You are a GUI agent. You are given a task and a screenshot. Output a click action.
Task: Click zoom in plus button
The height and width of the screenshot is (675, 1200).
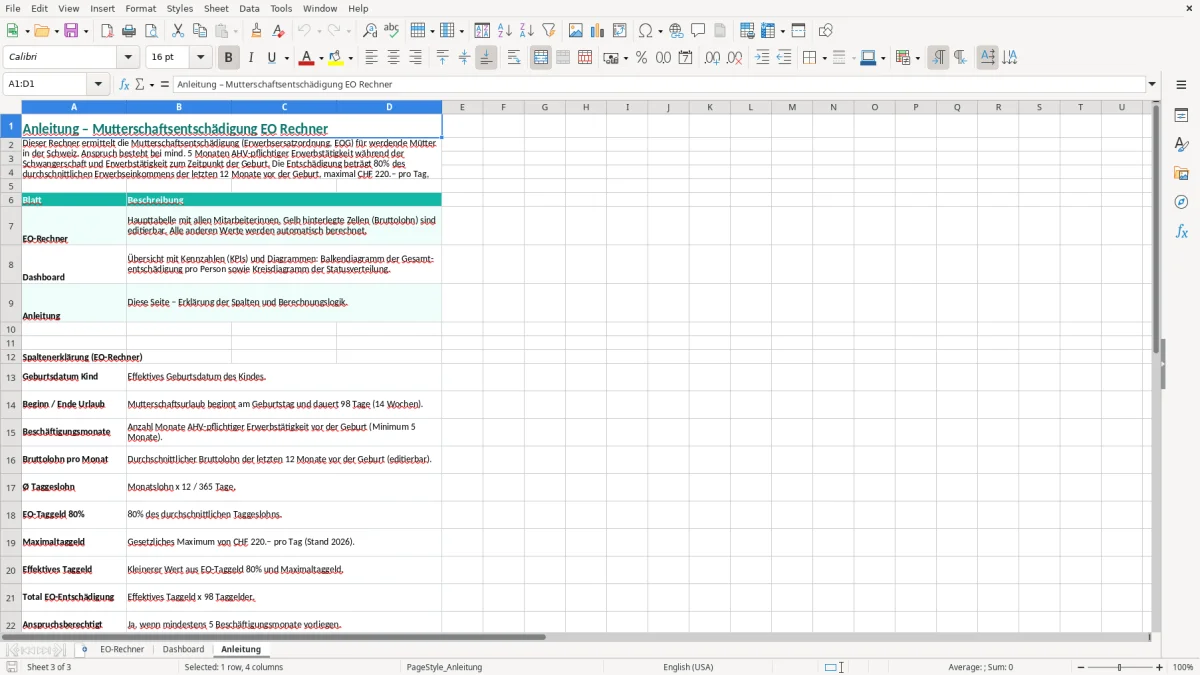point(1159,667)
